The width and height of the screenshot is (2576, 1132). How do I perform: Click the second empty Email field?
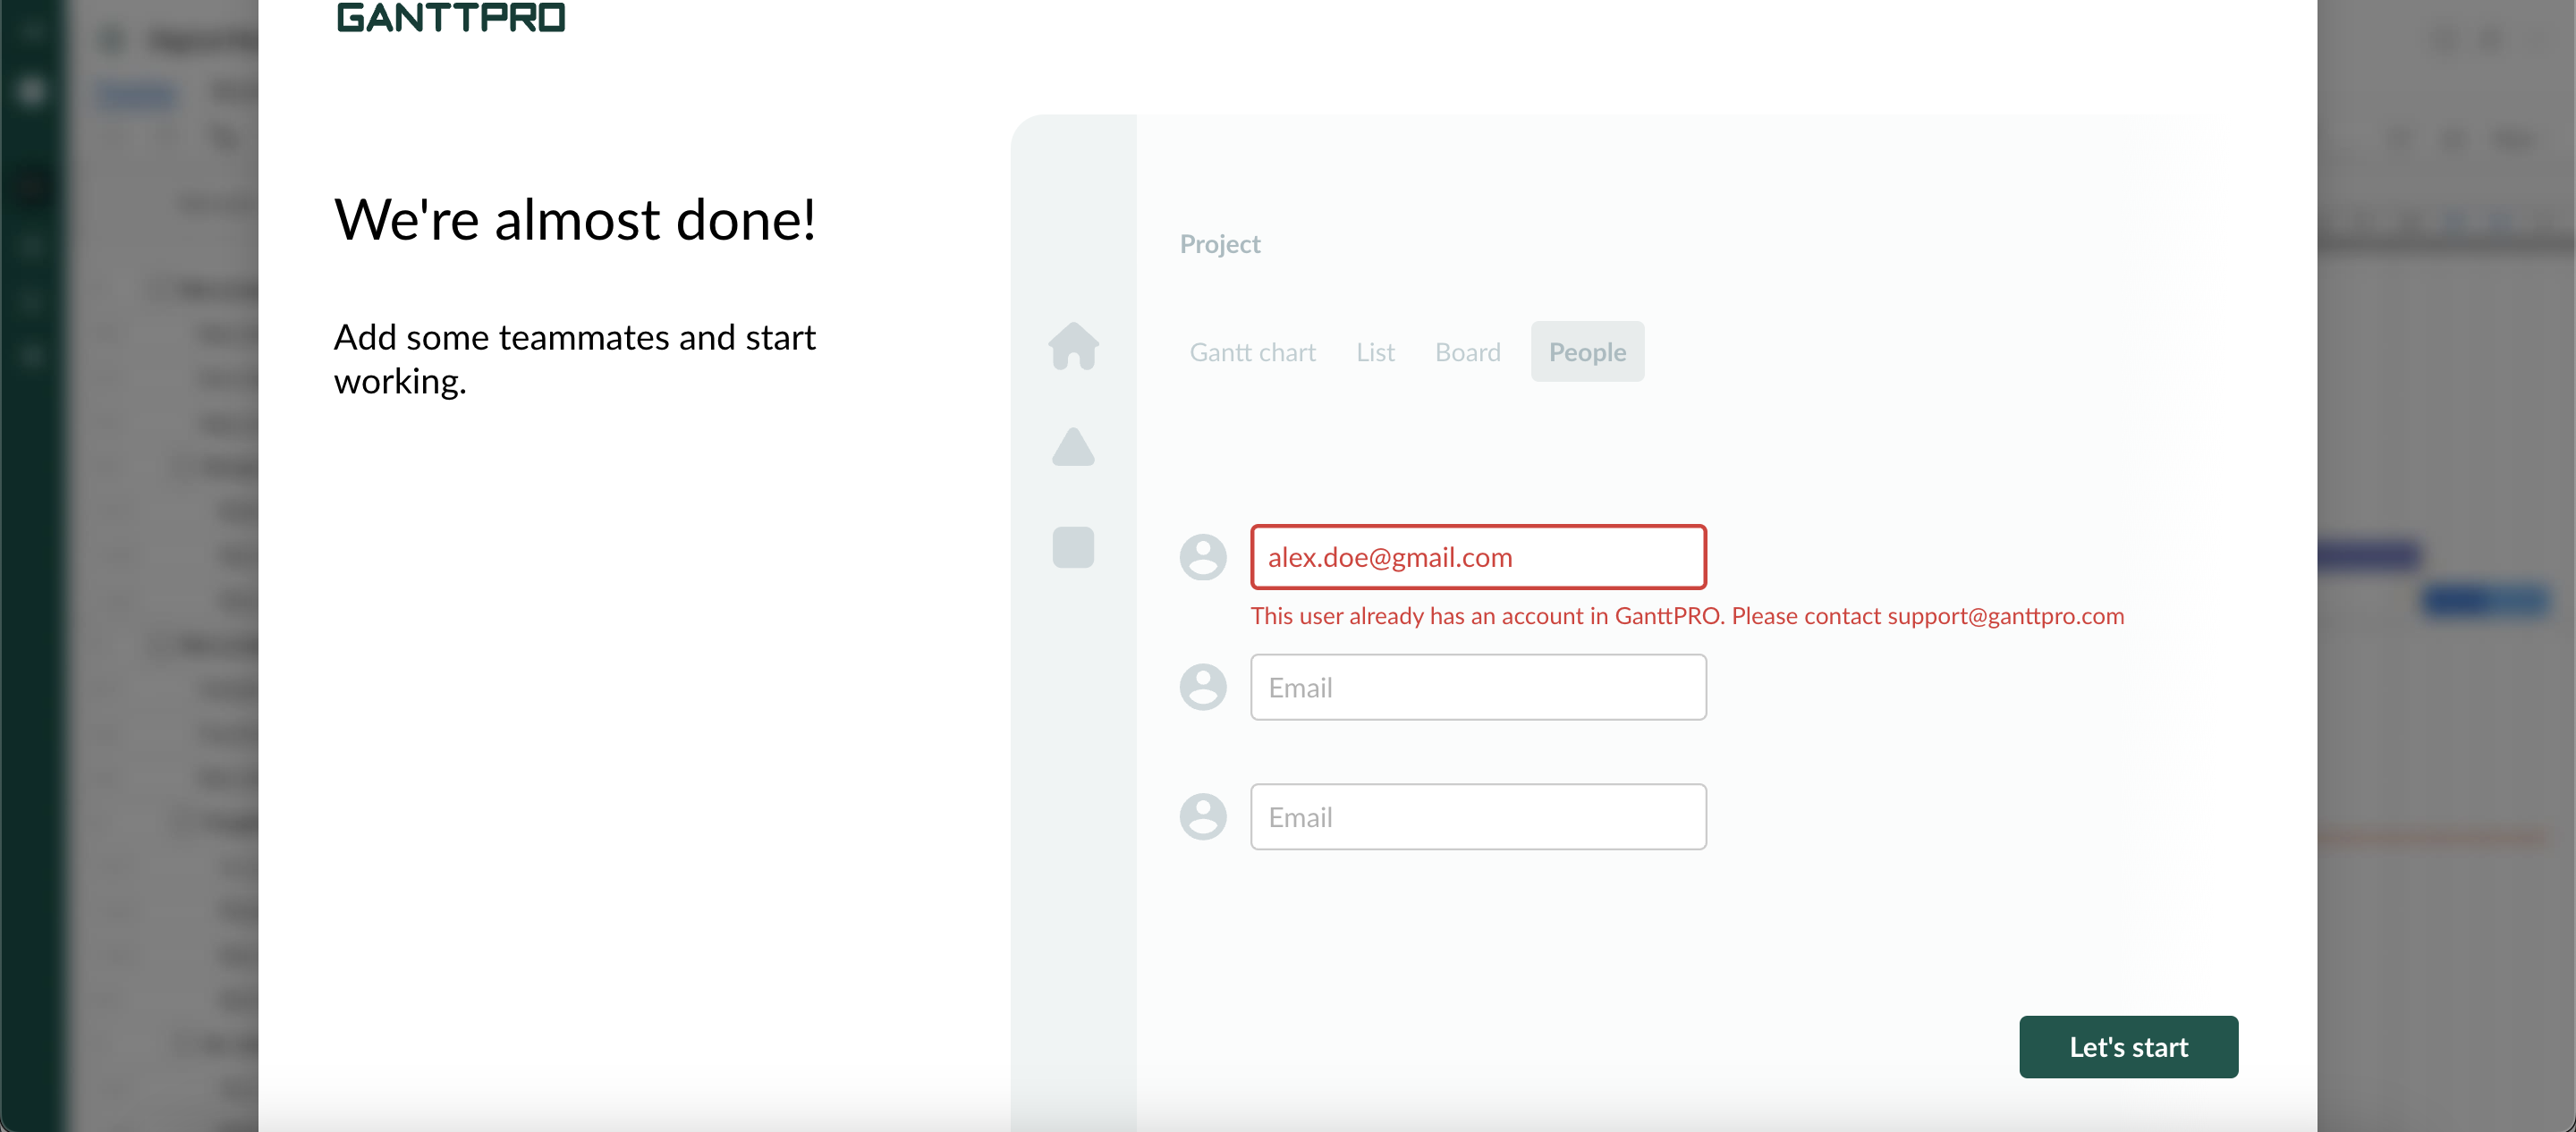coord(1478,687)
